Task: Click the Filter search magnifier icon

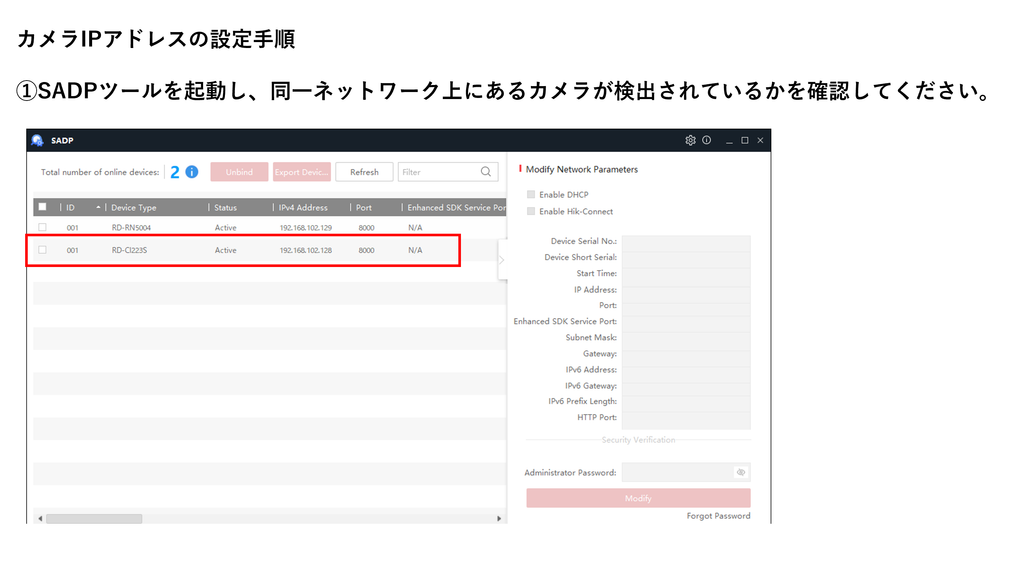Action: (x=486, y=172)
